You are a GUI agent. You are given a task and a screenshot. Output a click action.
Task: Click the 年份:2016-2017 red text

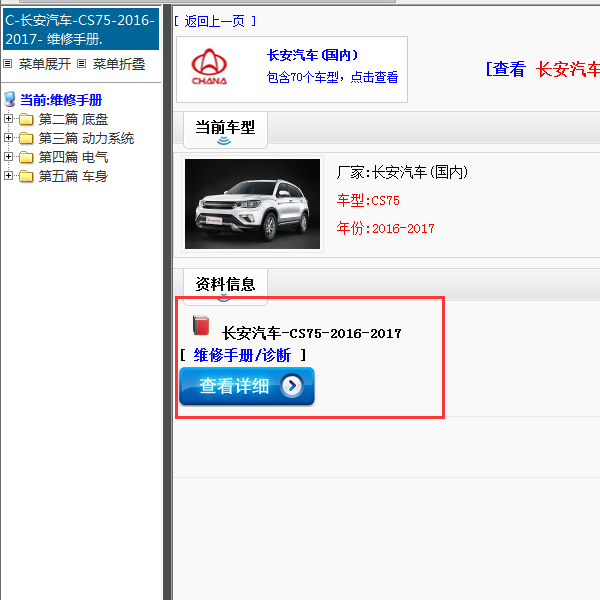(386, 228)
